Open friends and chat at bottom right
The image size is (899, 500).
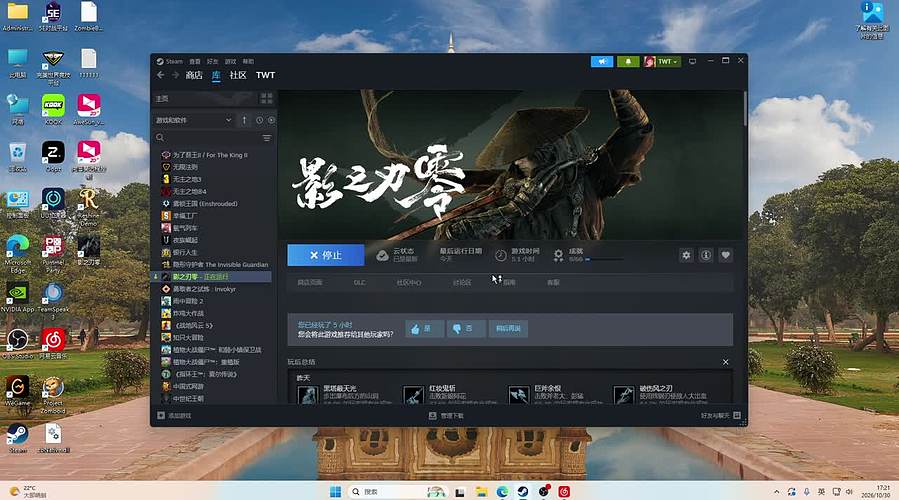720,415
